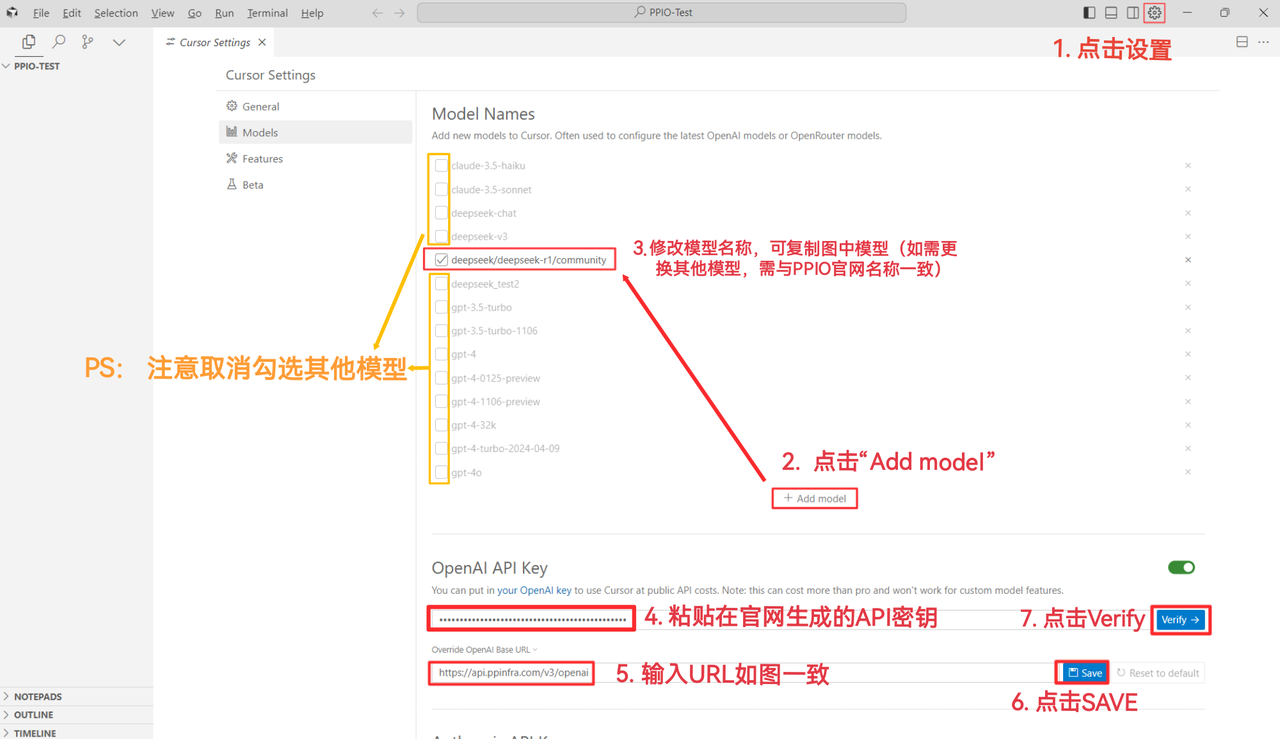Enable the claude-3.5-haiku checkbox
Viewport: 1280px width, 739px height.
click(441, 166)
